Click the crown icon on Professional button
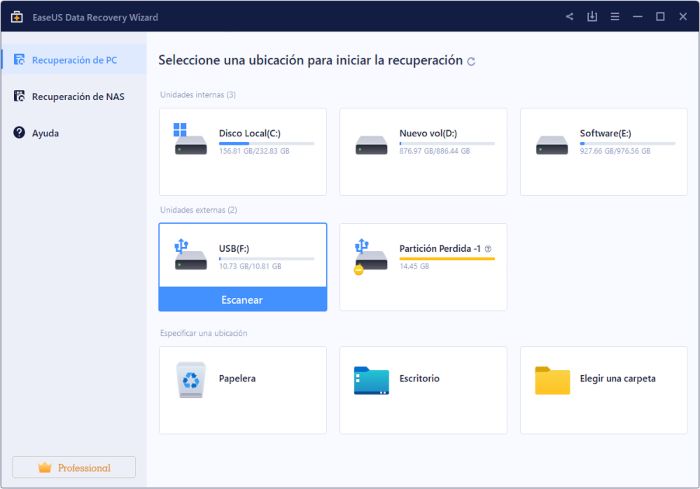Screen dimensions: 700x489 (x=45, y=468)
